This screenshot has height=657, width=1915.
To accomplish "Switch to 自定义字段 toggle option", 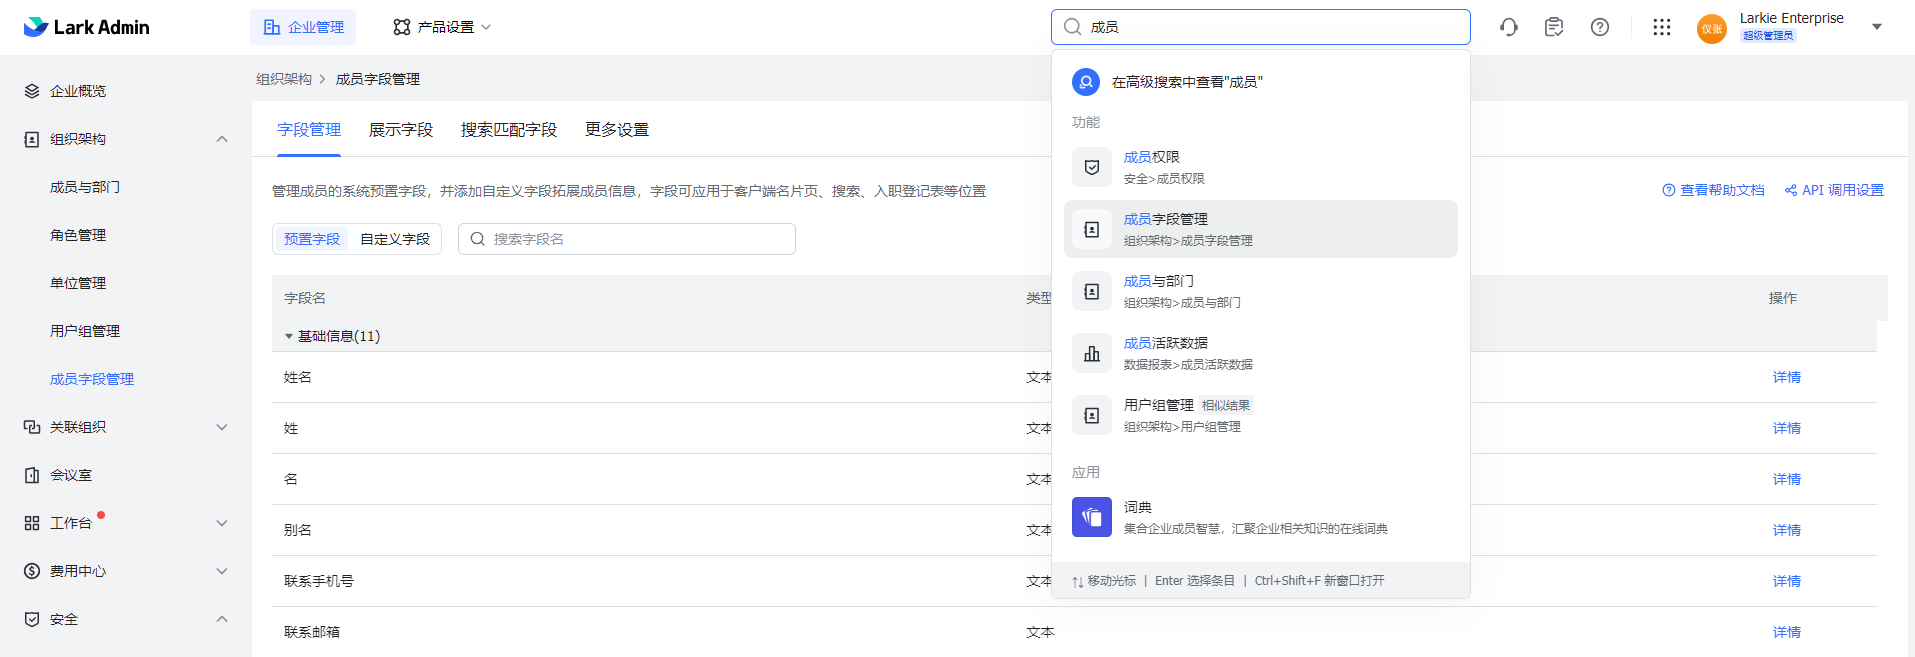I will 395,239.
